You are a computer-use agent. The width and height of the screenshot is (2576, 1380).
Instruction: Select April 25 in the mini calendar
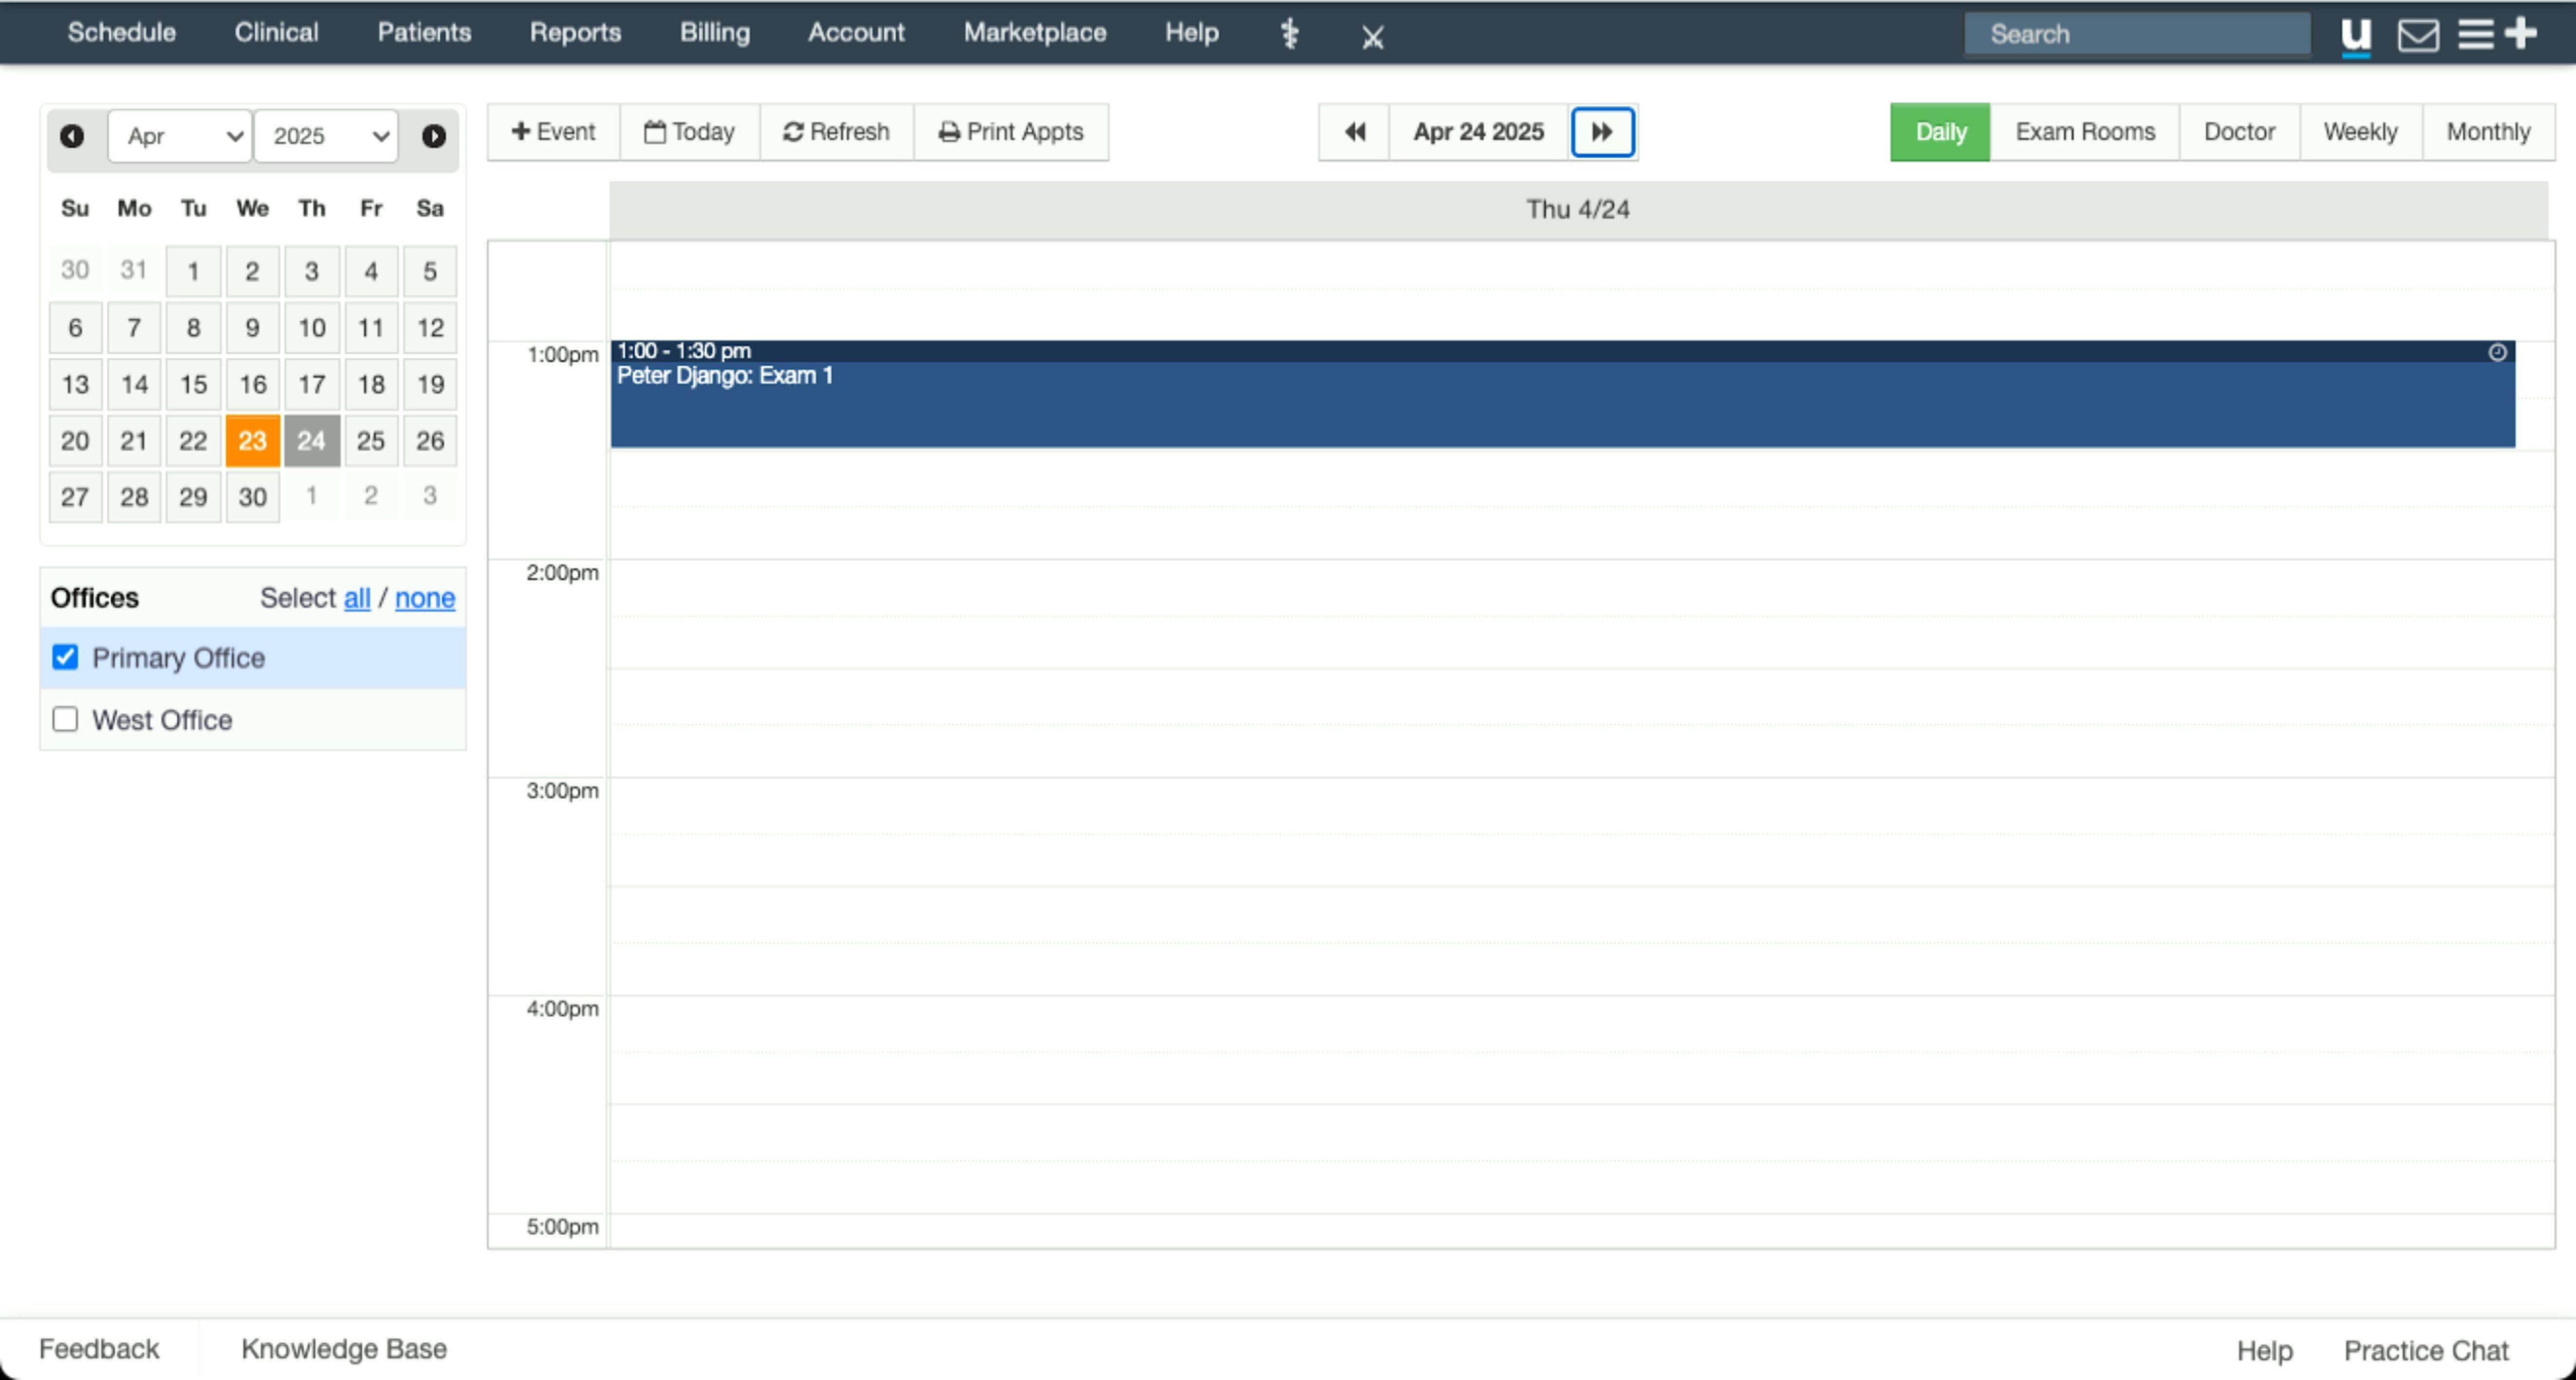point(371,441)
